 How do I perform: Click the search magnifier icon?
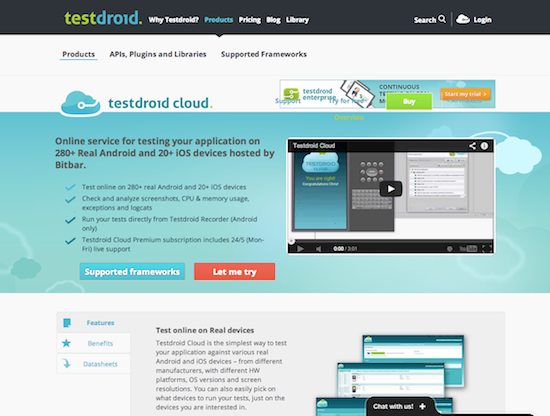[442, 19]
